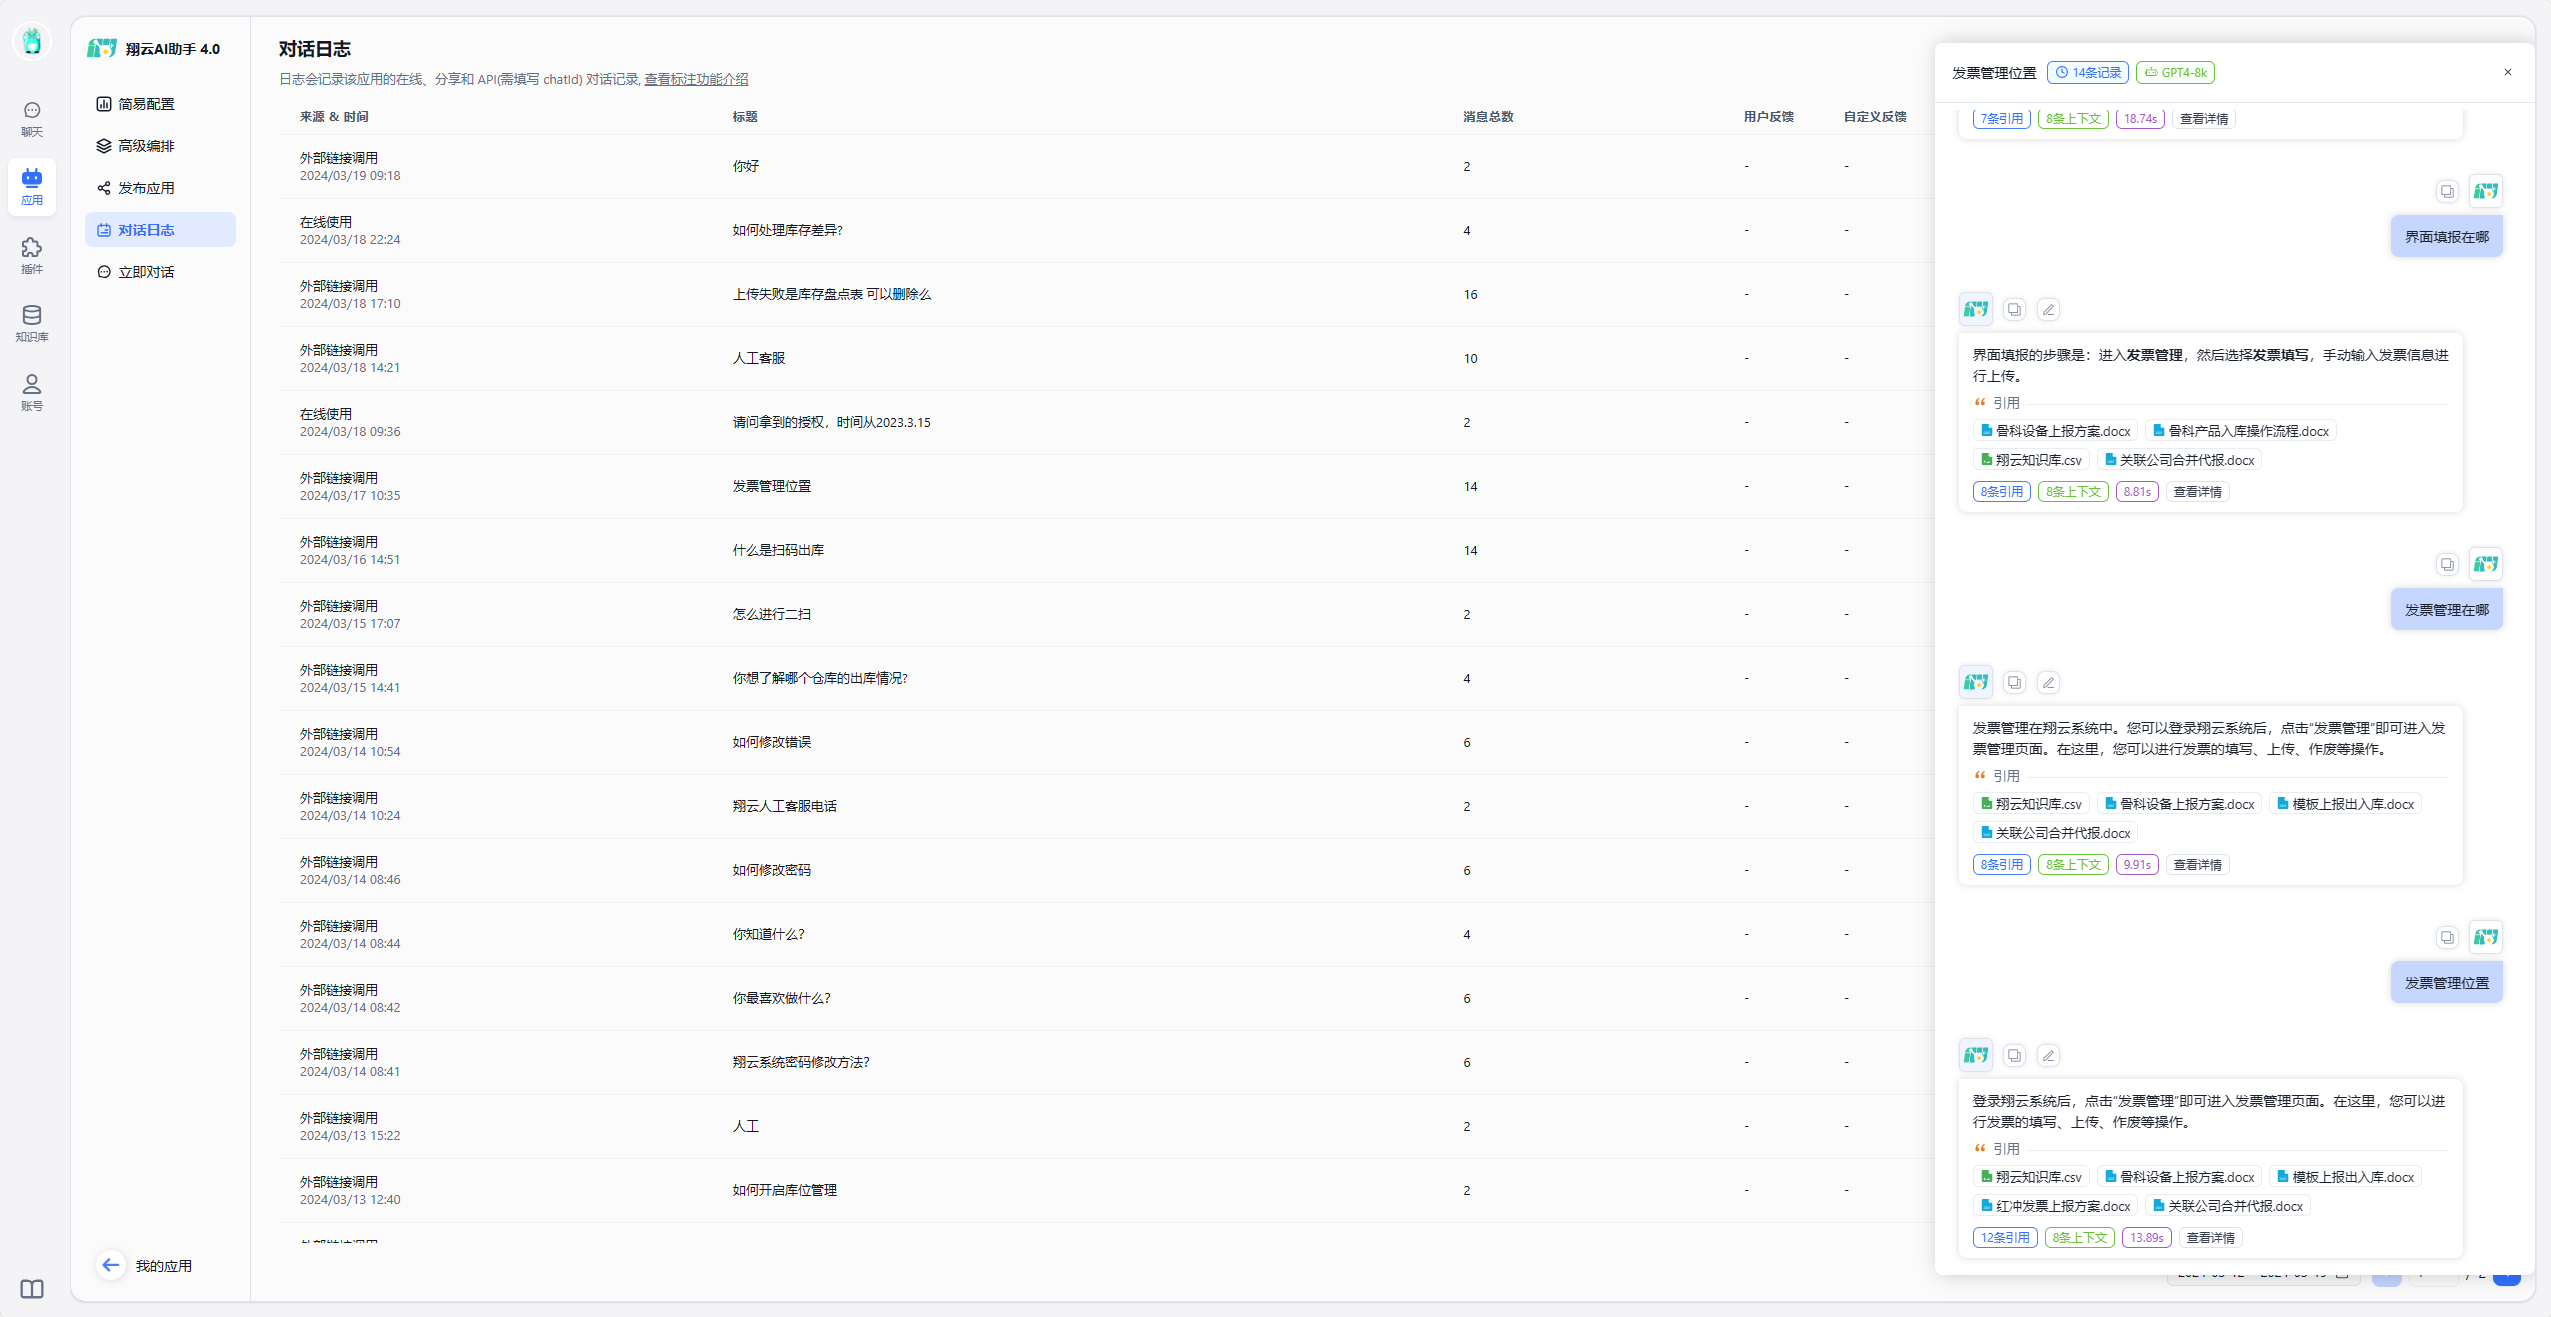The height and width of the screenshot is (1317, 2551).
Task: Open the Knowledge base (知识库) sidebar icon
Action: (32, 323)
